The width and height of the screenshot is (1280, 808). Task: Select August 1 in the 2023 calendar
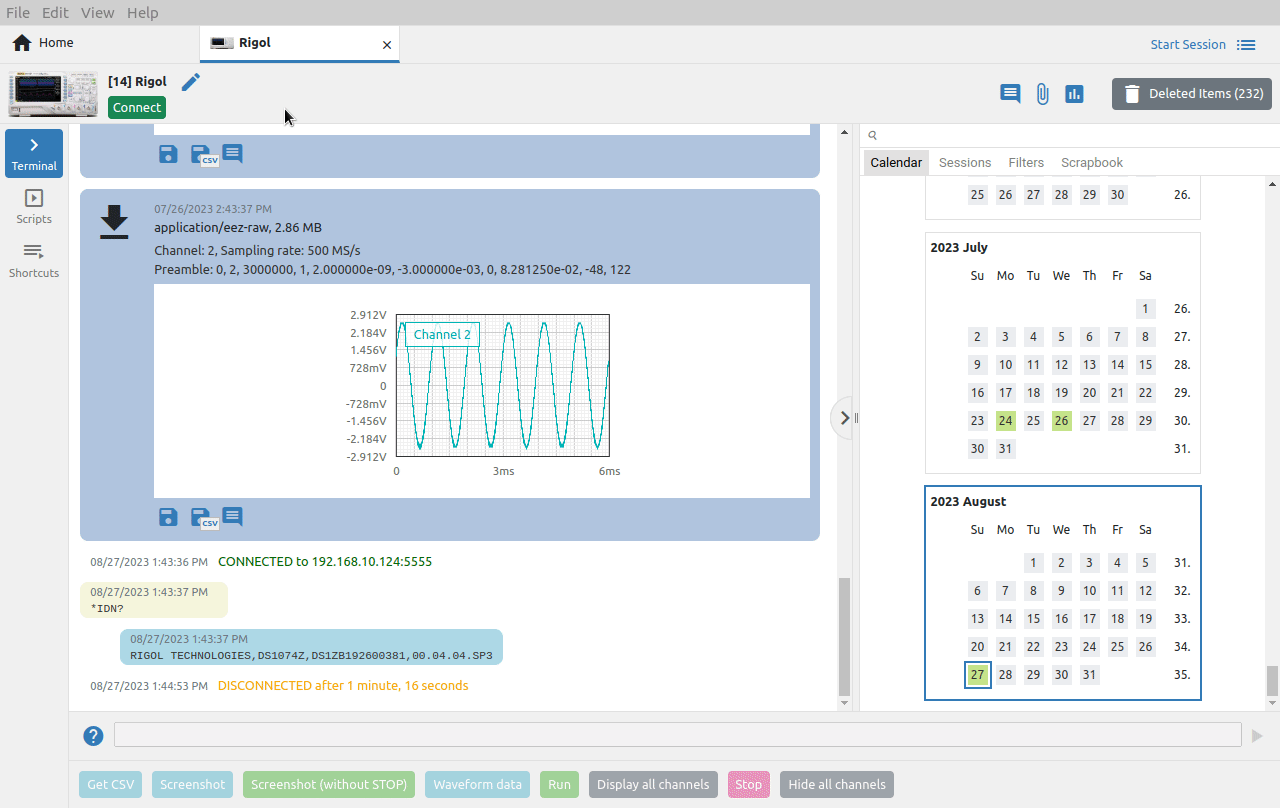pyautogui.click(x=1034, y=563)
